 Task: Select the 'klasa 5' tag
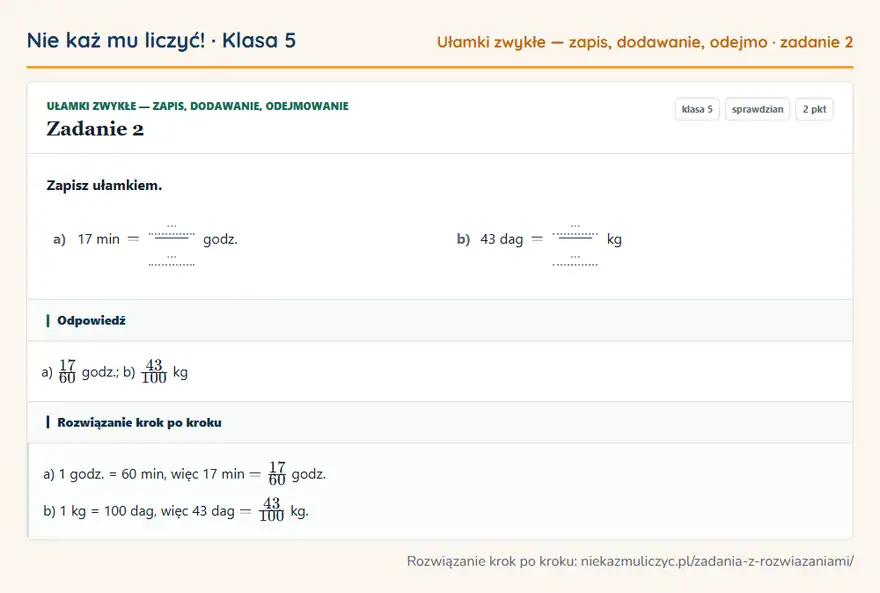[697, 109]
